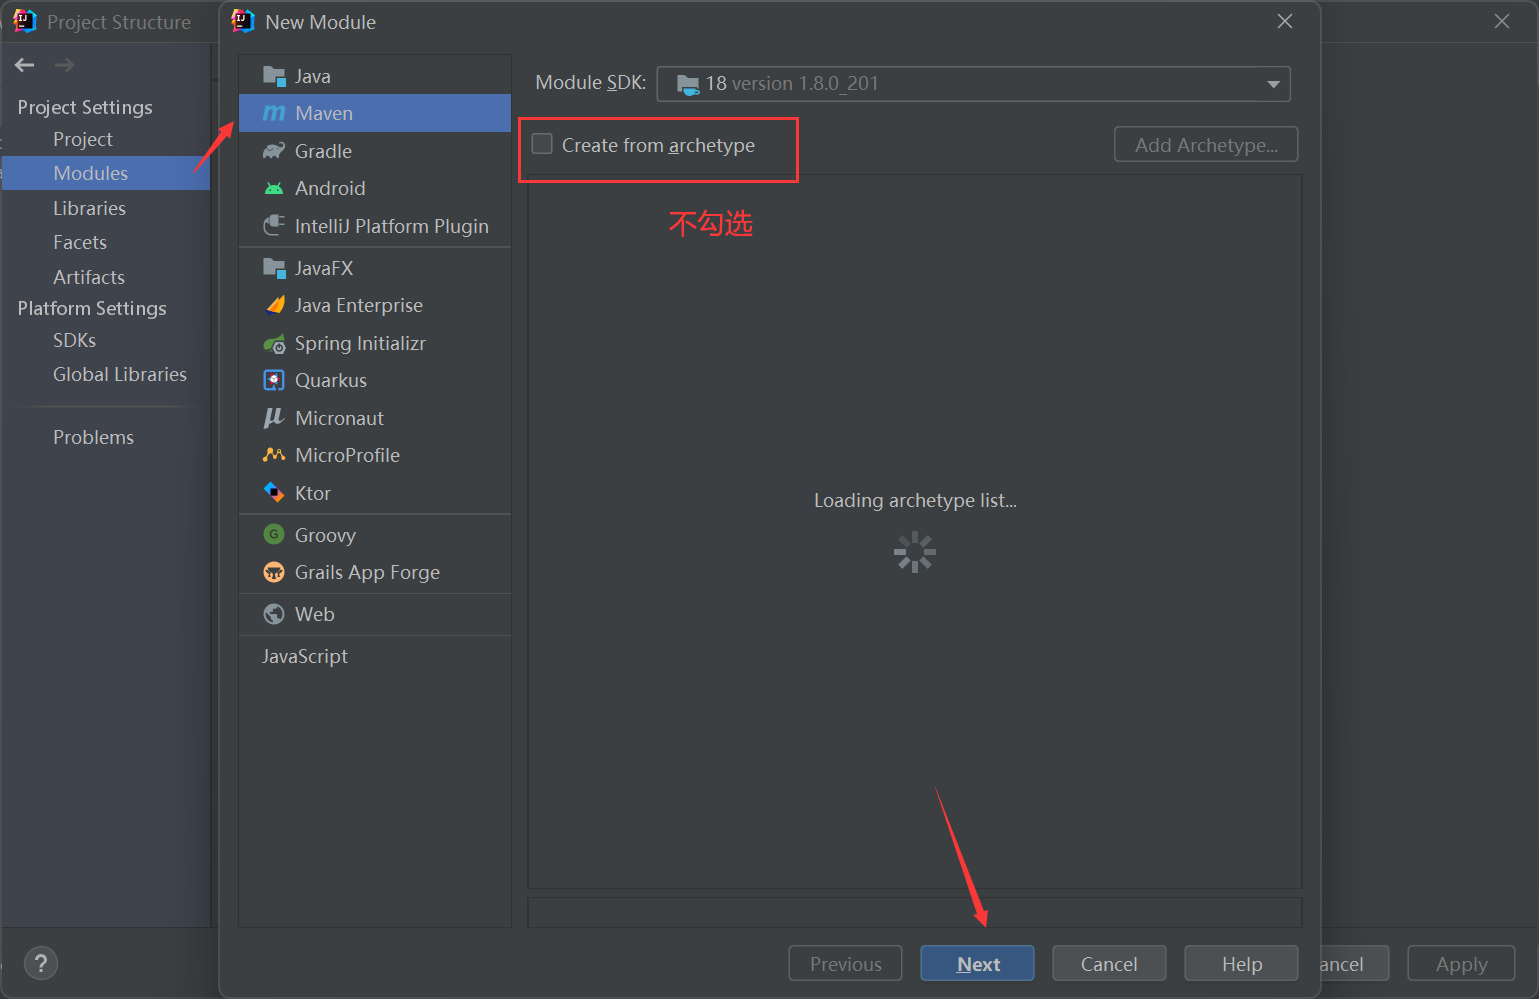Select the Micronaut generator

click(339, 417)
